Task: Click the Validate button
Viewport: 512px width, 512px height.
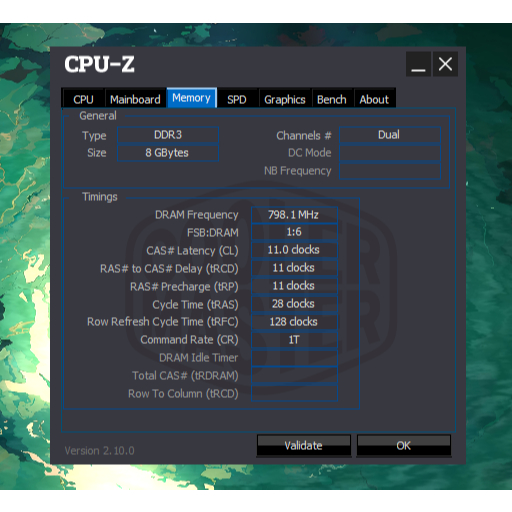Action: click(304, 445)
